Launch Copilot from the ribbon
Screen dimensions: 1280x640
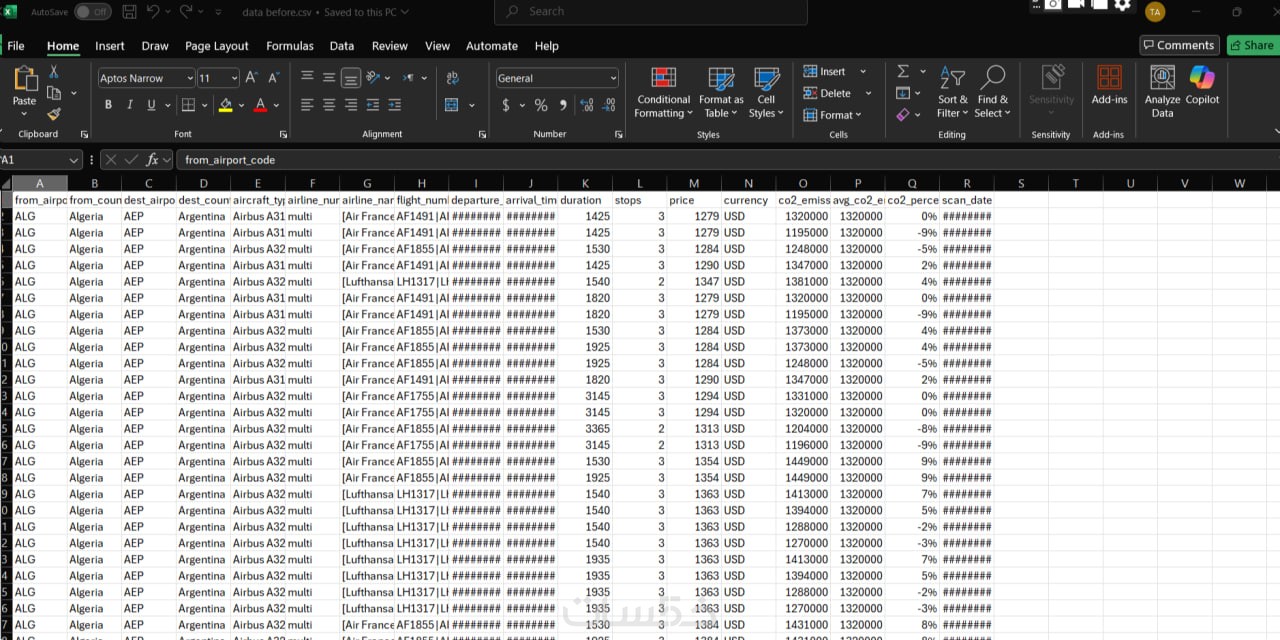click(x=1202, y=88)
